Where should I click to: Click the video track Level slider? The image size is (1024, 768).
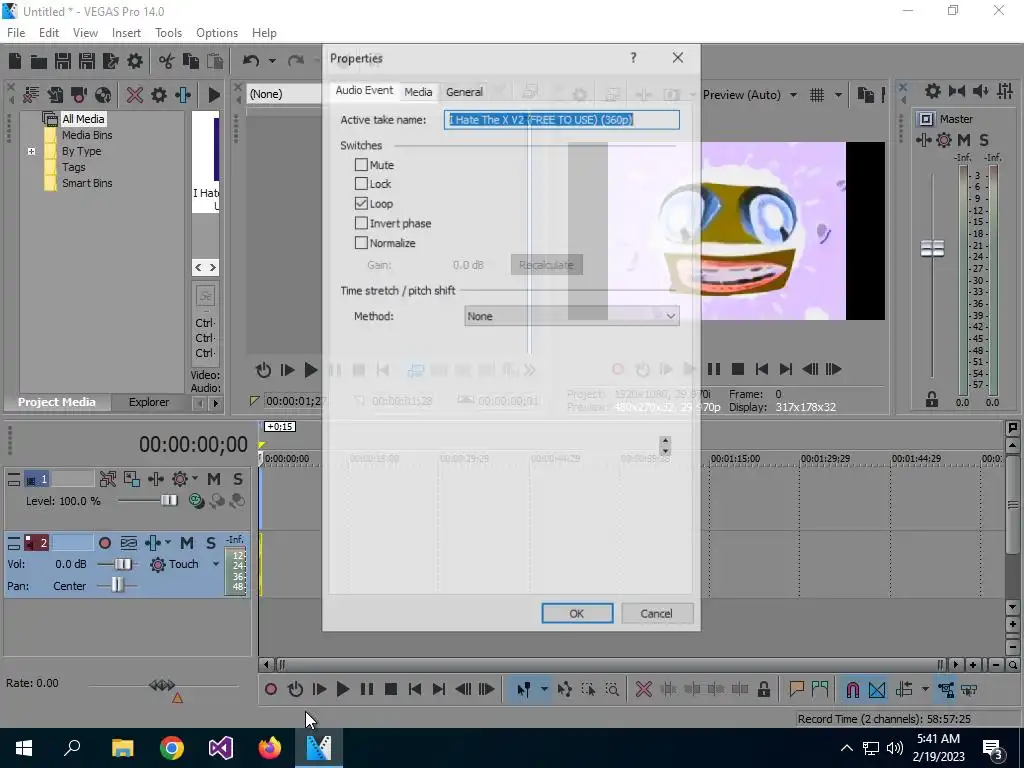[169, 500]
